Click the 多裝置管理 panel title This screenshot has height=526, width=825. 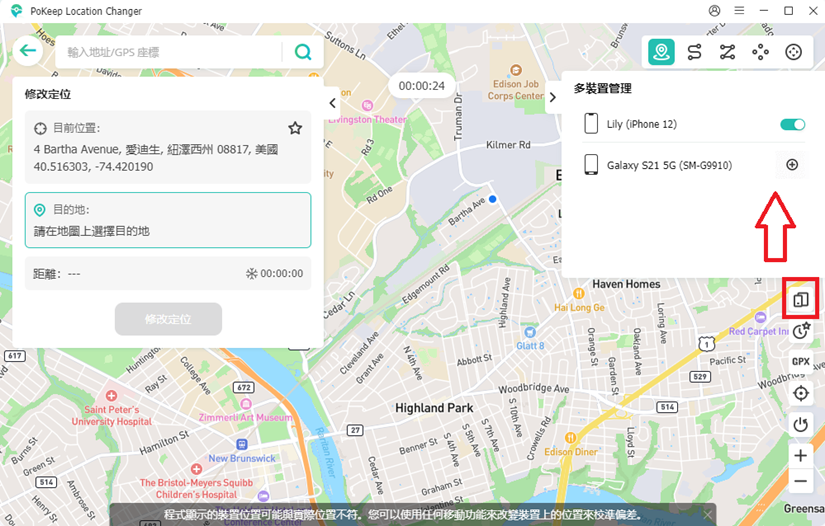pos(602,88)
